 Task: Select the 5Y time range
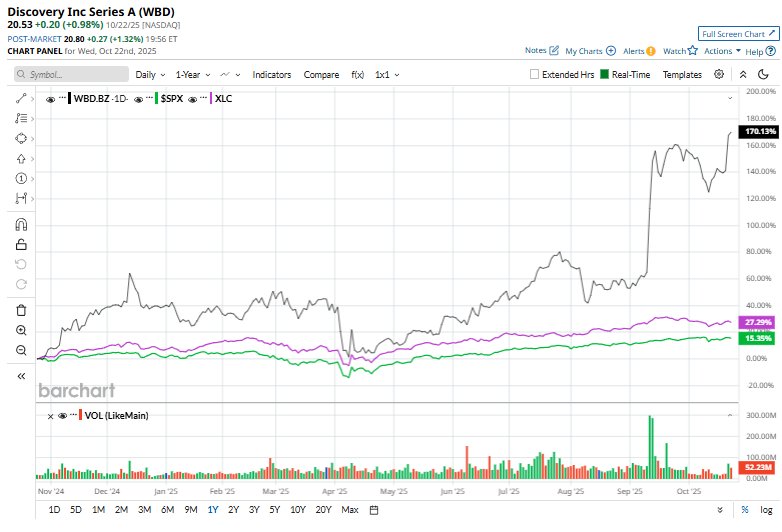[275, 510]
